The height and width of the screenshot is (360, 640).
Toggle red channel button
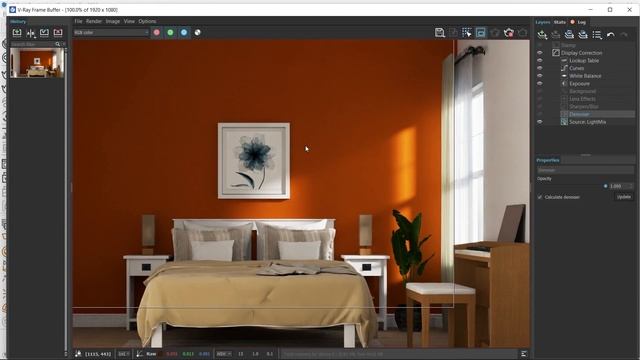pos(157,33)
